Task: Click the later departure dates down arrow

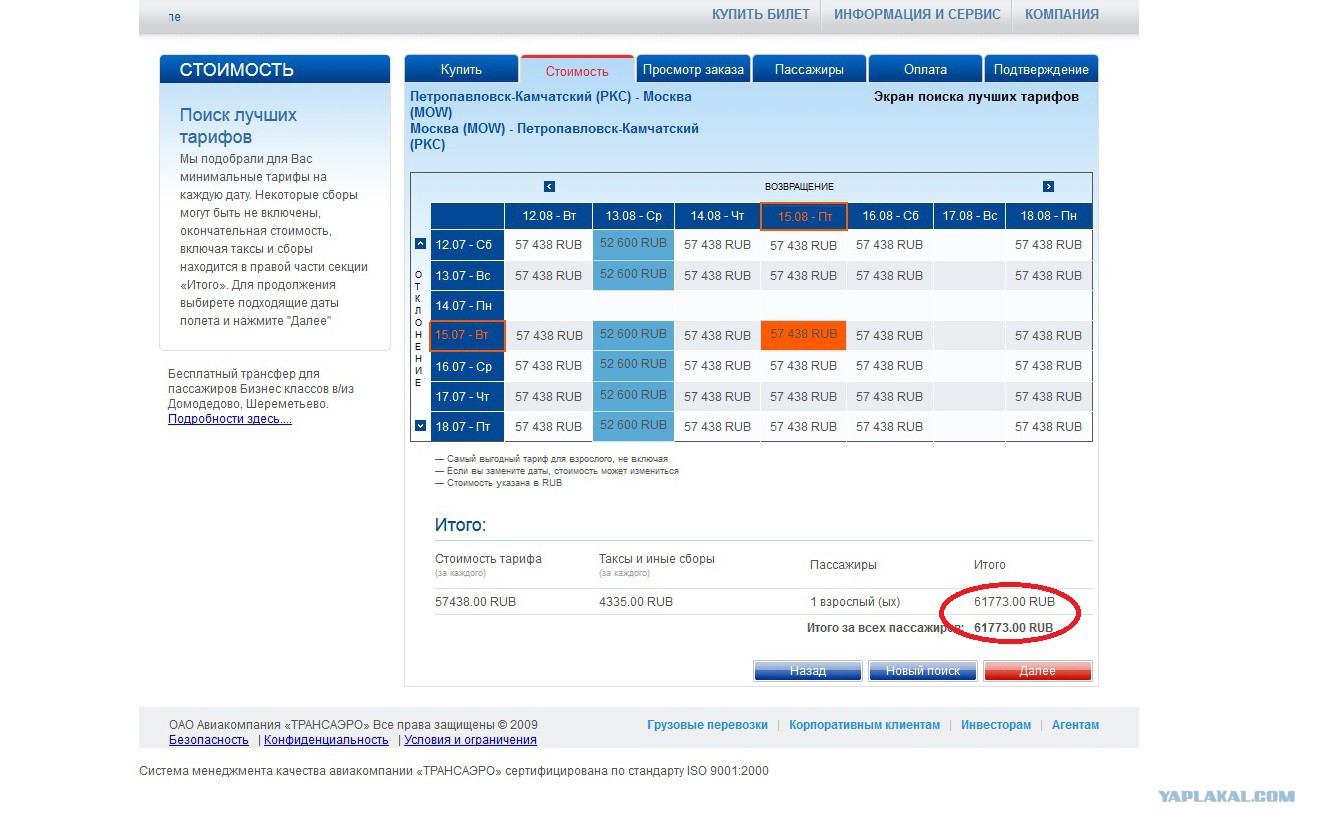Action: click(420, 426)
